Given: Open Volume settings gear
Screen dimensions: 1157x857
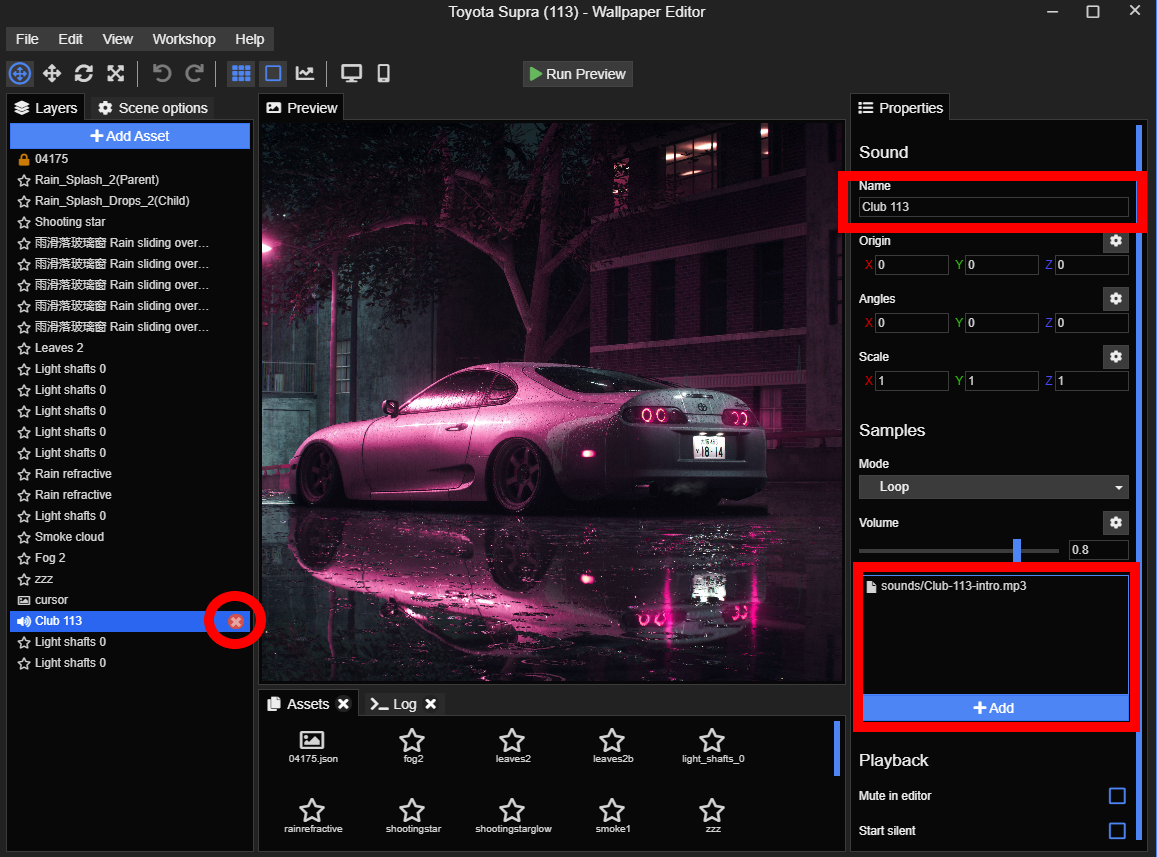Looking at the screenshot, I should [1116, 523].
